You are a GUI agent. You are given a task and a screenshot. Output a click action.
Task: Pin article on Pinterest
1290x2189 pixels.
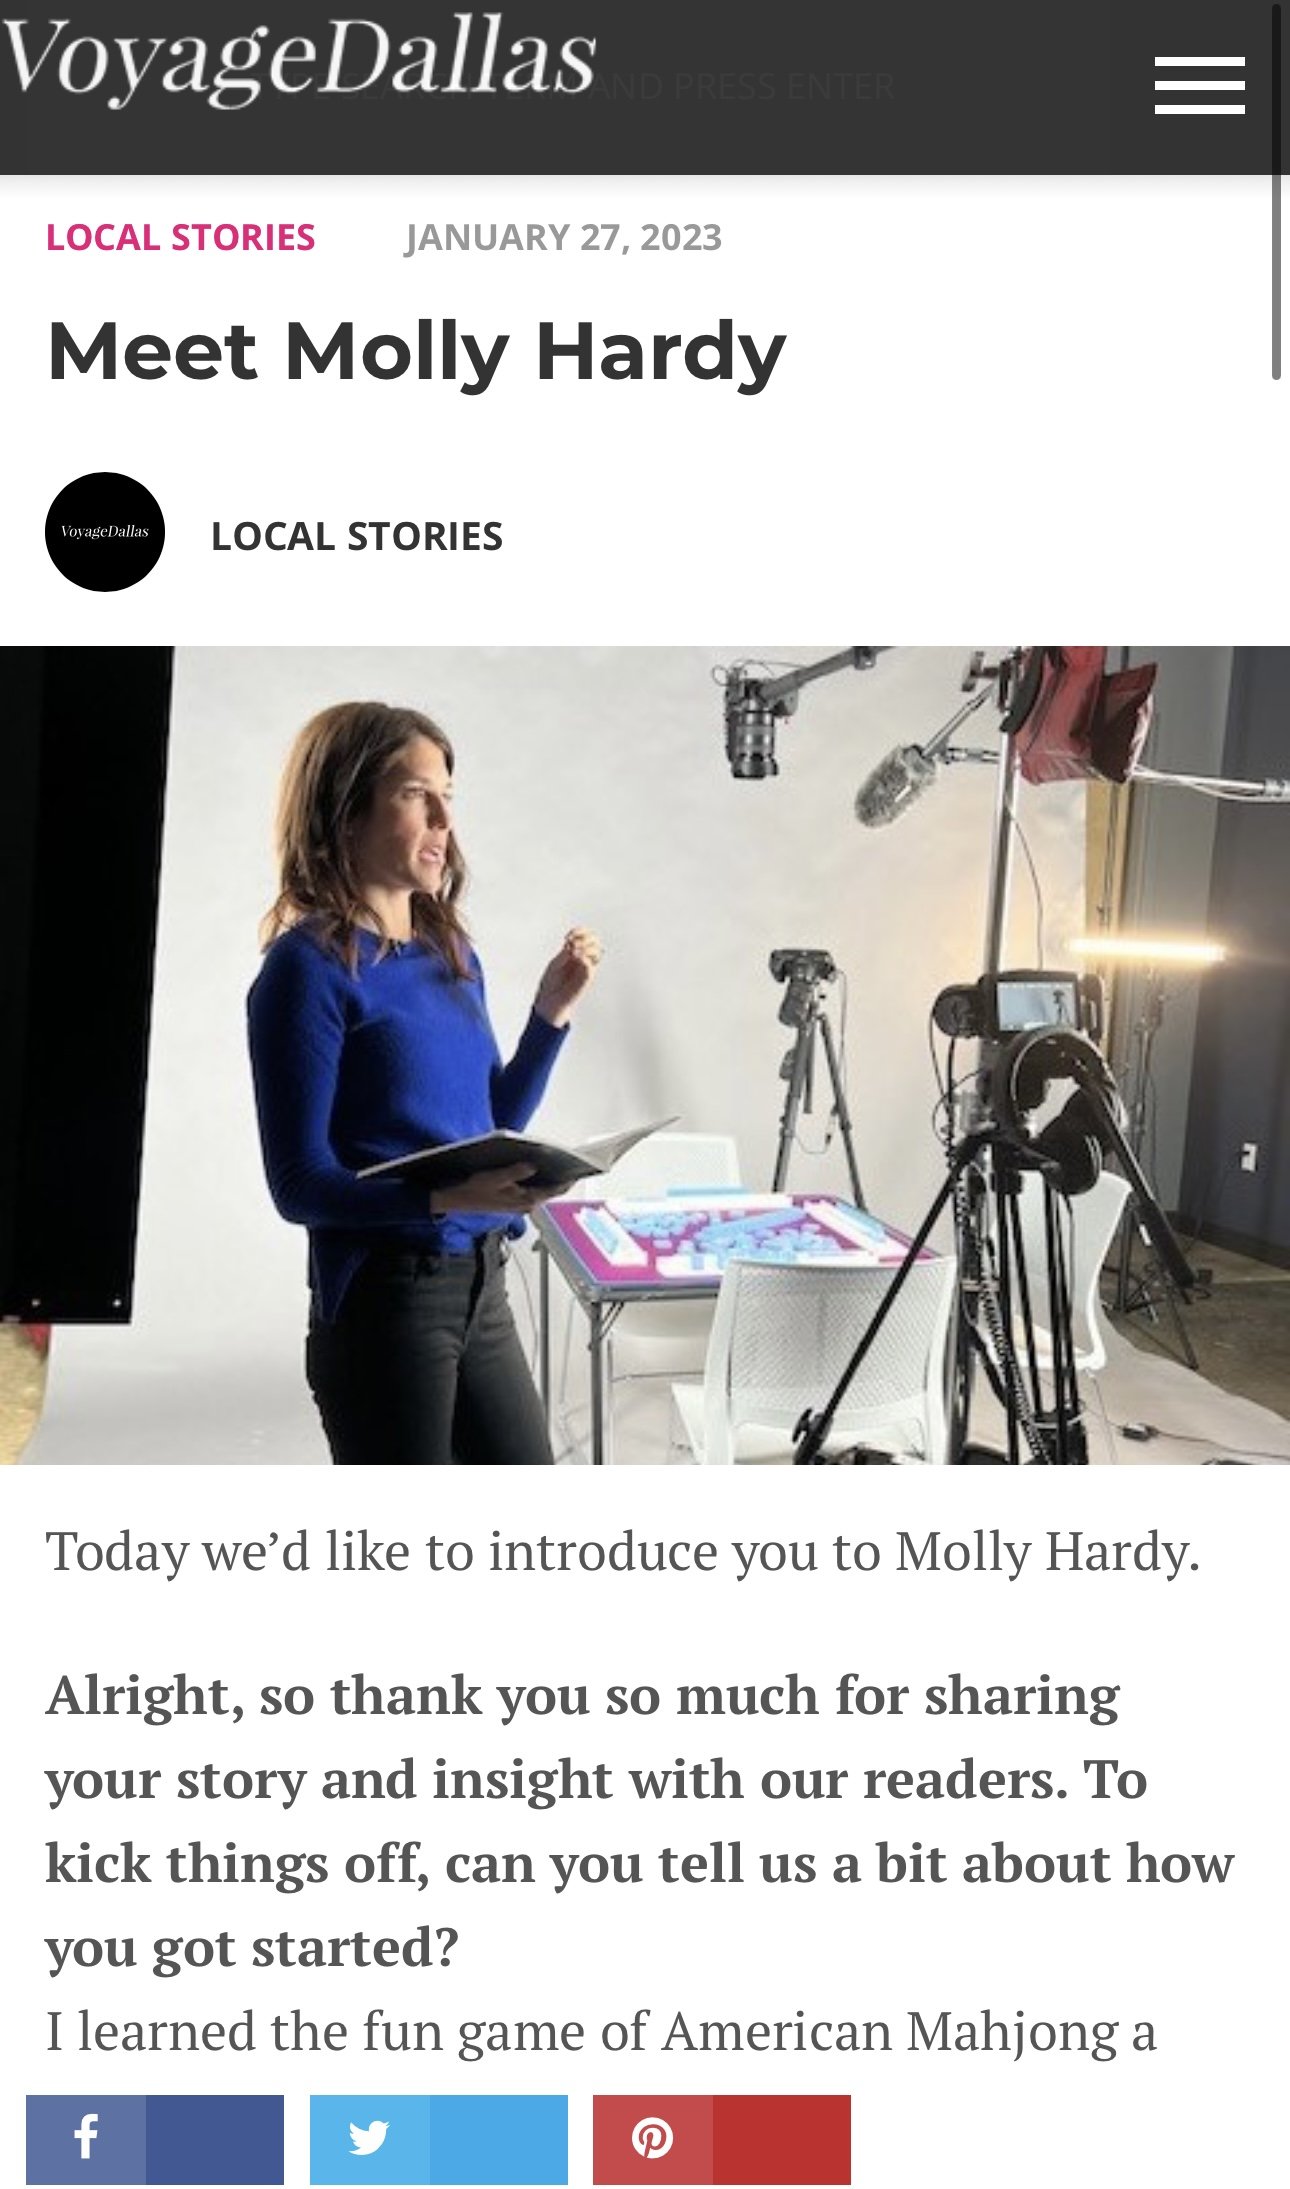[x=653, y=2139]
